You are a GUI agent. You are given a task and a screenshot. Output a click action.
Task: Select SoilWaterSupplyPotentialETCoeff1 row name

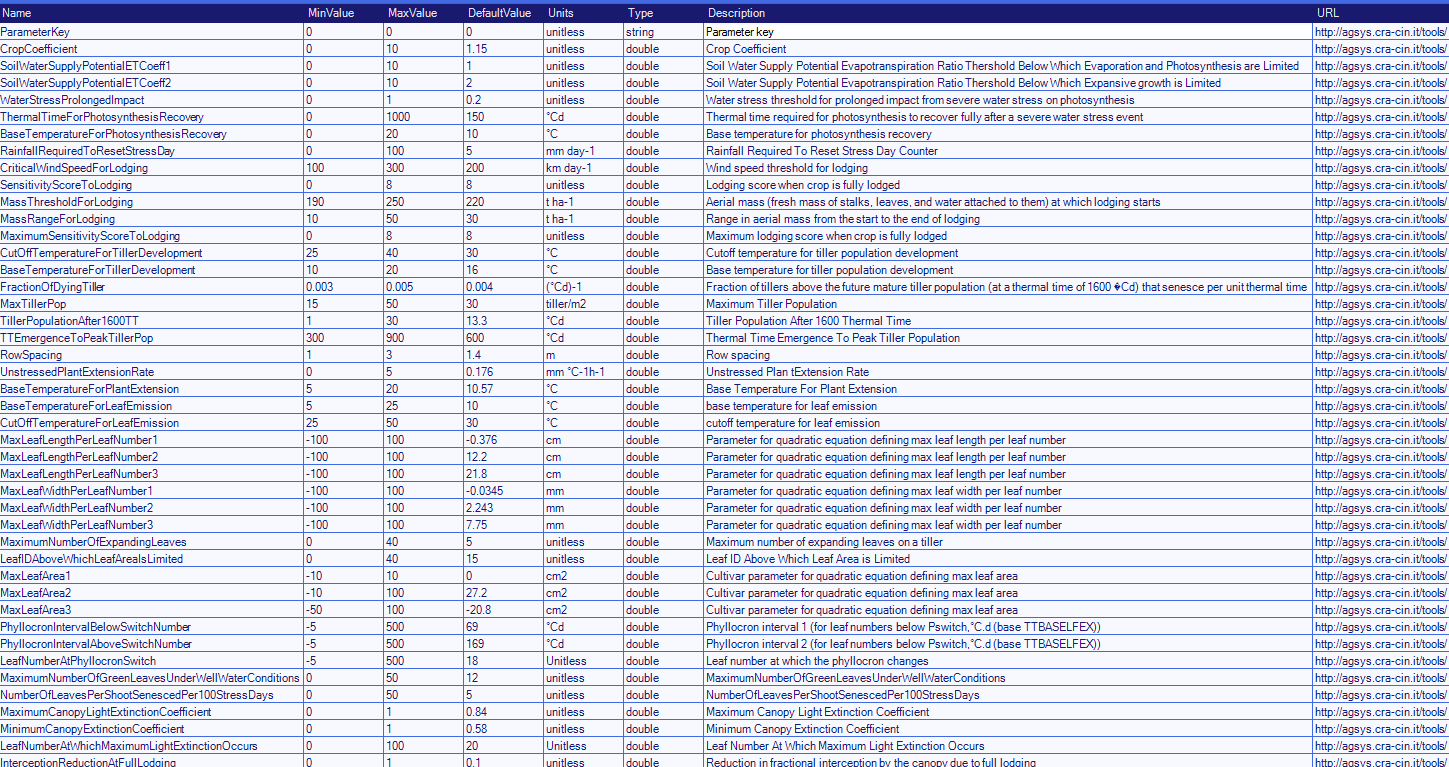click(x=152, y=66)
